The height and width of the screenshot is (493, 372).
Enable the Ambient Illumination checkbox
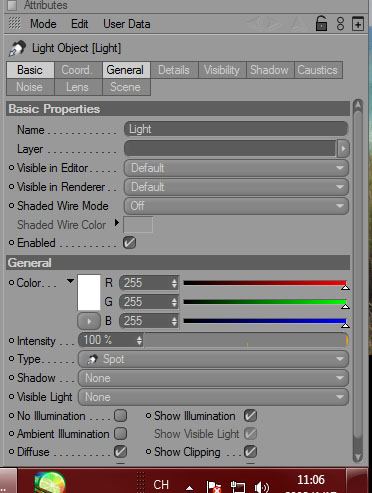[x=120, y=434]
